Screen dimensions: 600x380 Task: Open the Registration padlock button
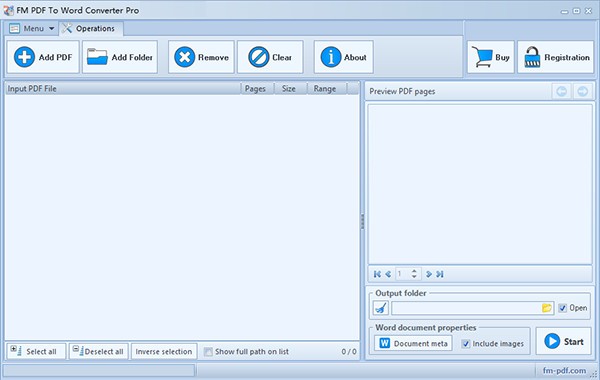click(556, 57)
